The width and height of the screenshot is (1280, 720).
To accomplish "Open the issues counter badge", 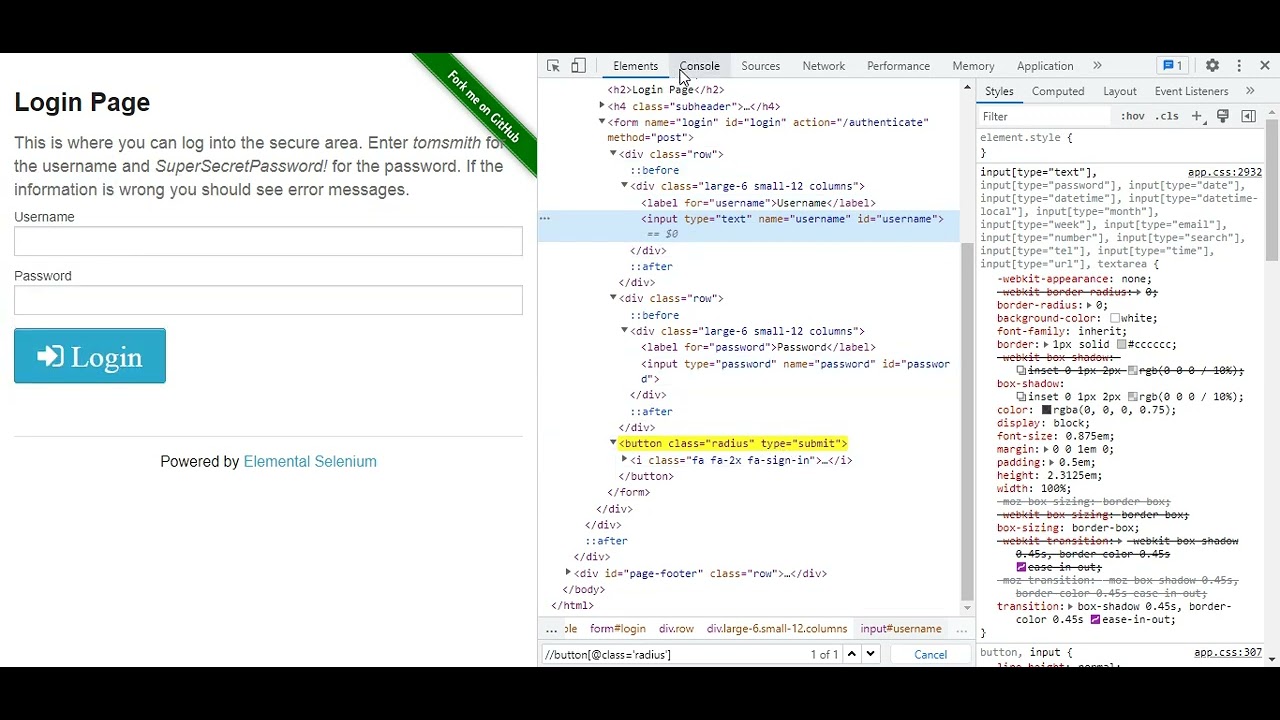I will coord(1172,66).
